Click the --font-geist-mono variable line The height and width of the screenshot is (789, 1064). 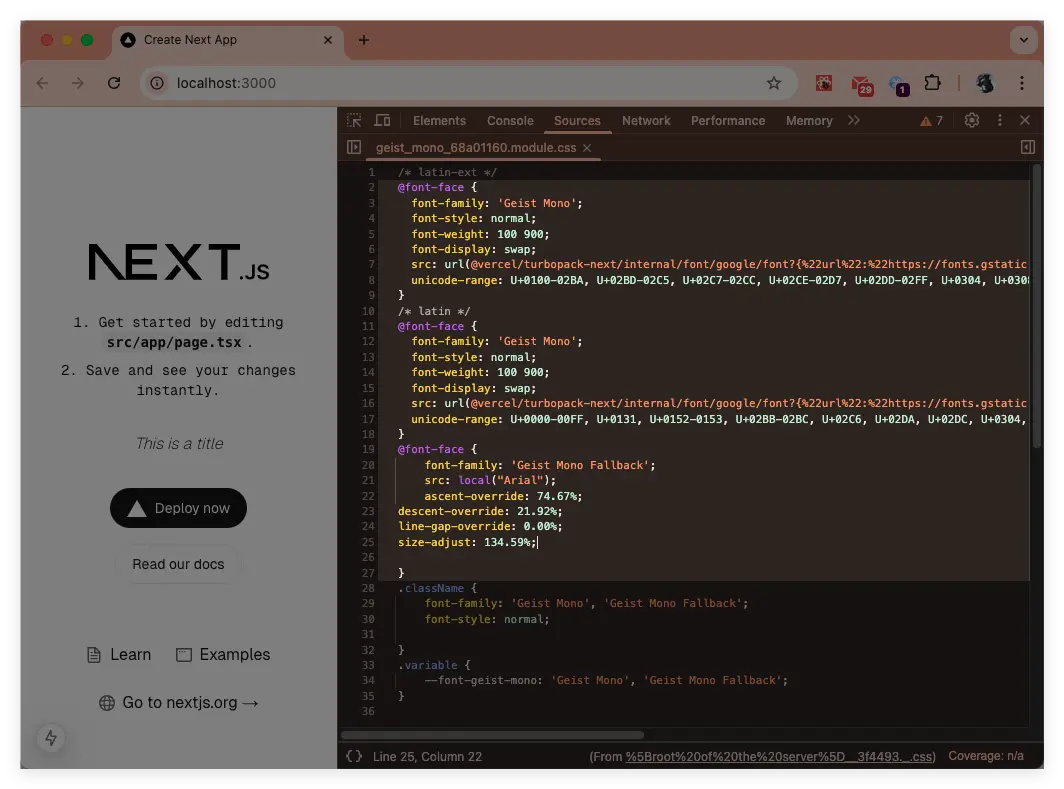[x=606, y=680]
